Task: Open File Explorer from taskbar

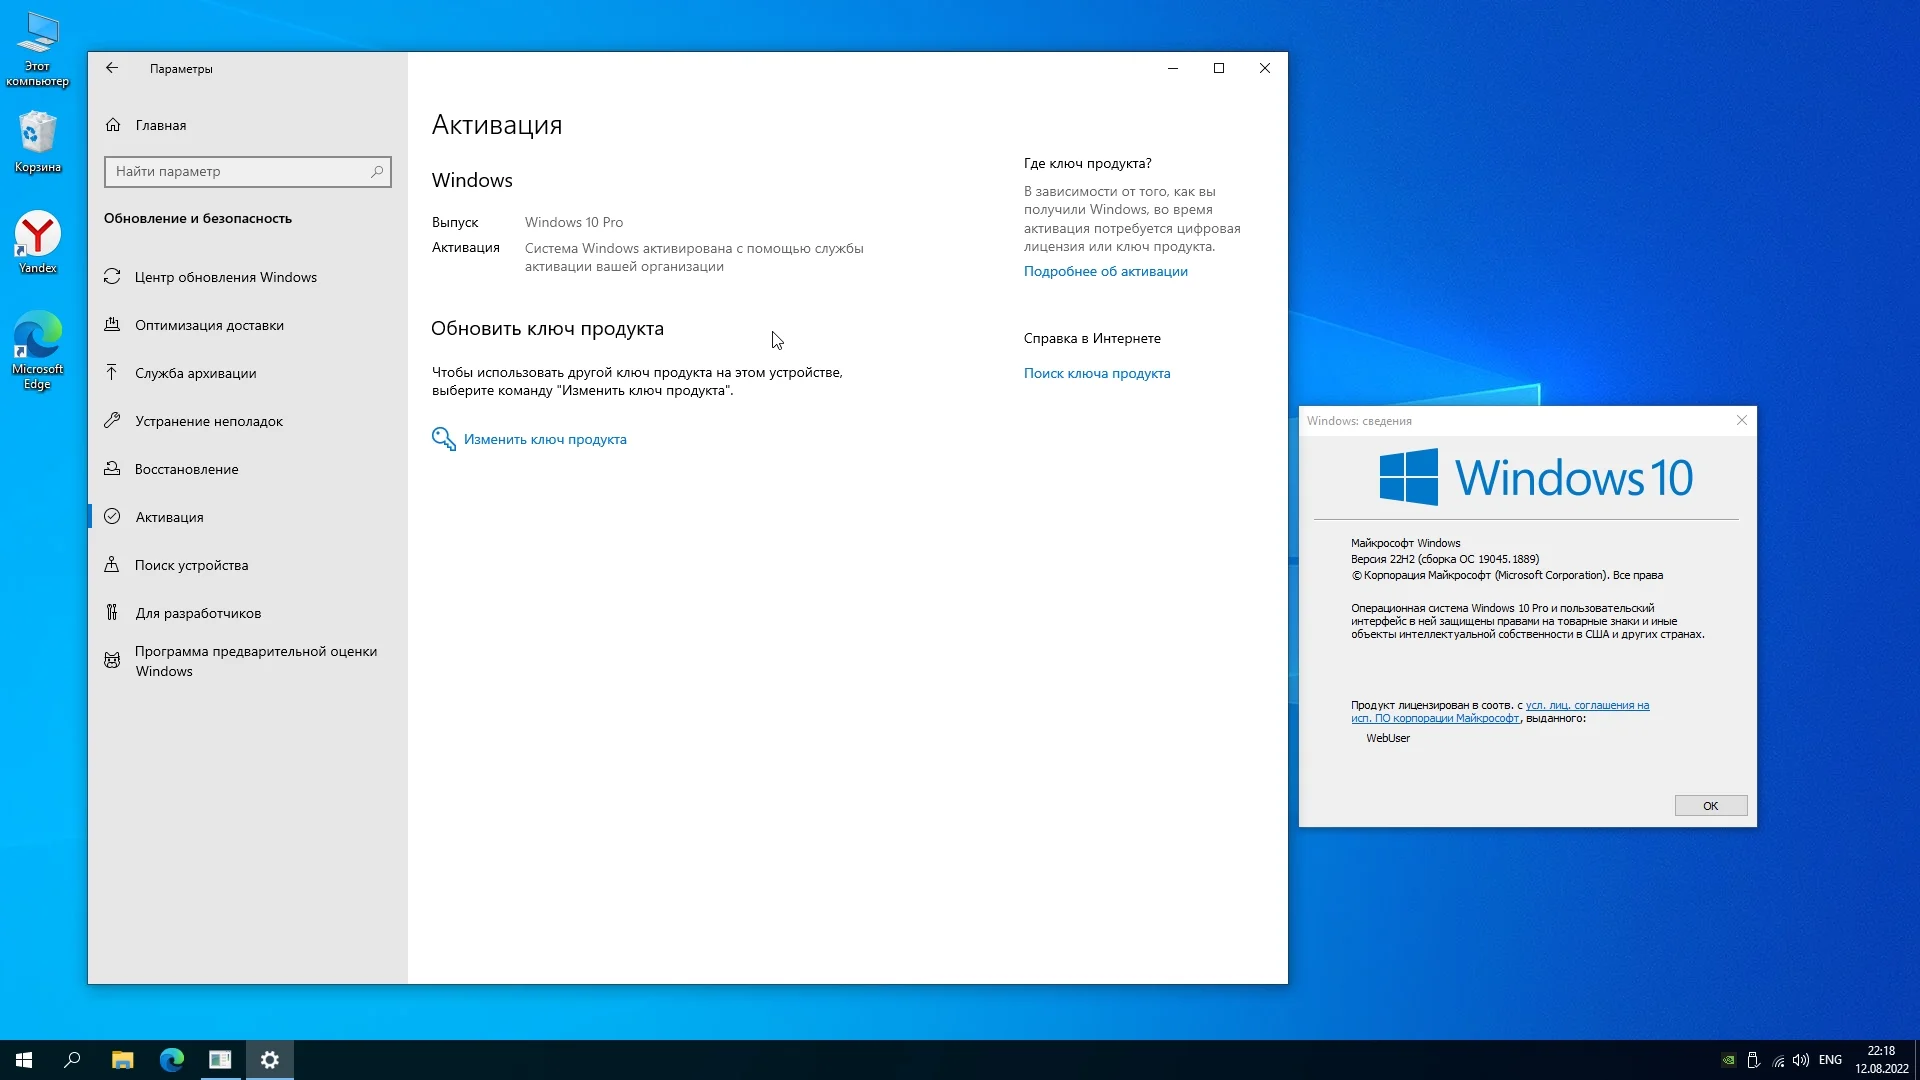Action: 122,1060
